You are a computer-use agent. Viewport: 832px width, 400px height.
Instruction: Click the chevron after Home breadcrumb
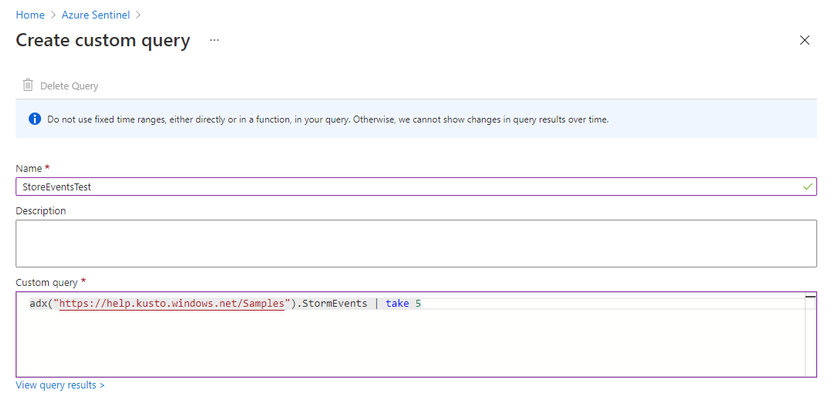(53, 15)
